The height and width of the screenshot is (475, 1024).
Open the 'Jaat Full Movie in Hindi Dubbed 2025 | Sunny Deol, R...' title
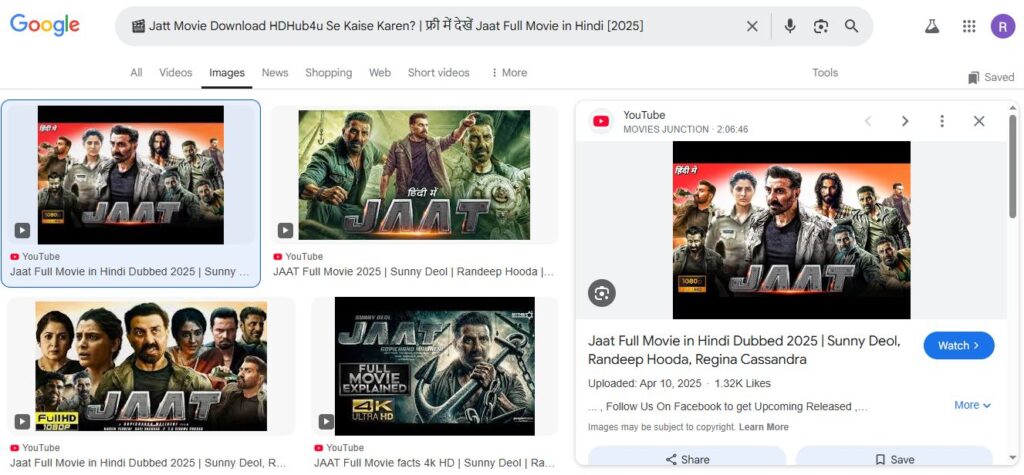tap(148, 463)
